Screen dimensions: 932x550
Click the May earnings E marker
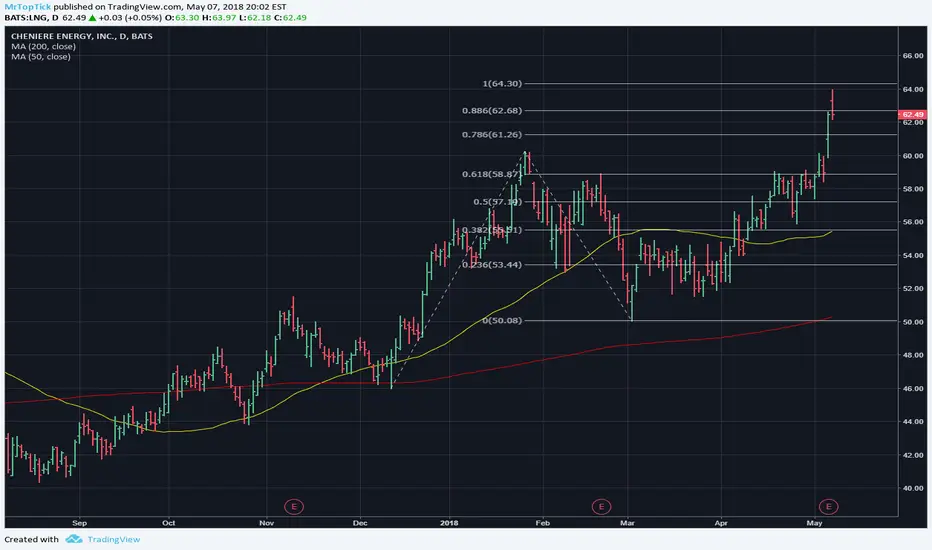[x=828, y=507]
